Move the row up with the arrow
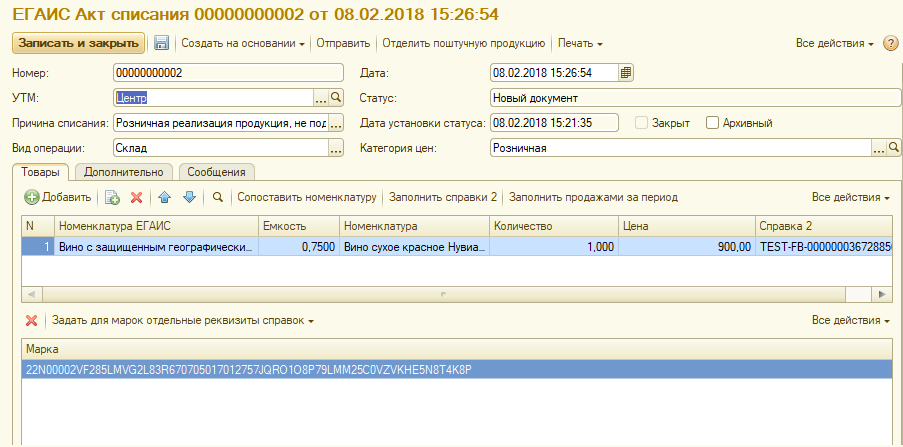The height and width of the screenshot is (447, 903). tap(166, 198)
